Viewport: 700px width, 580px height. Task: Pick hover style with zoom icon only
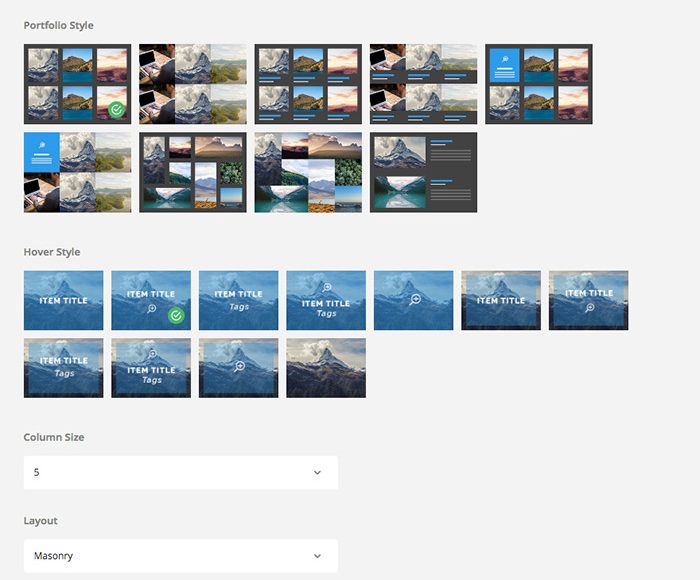413,300
